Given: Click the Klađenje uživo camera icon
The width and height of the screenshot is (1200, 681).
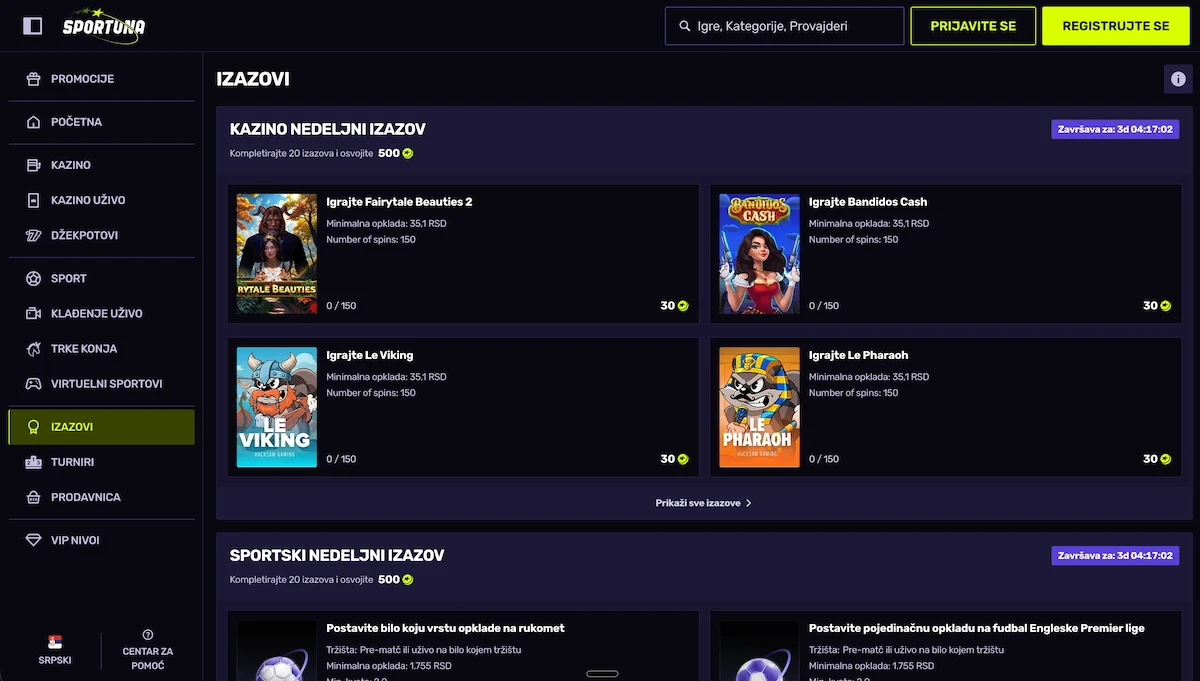Looking at the screenshot, I should 33,313.
